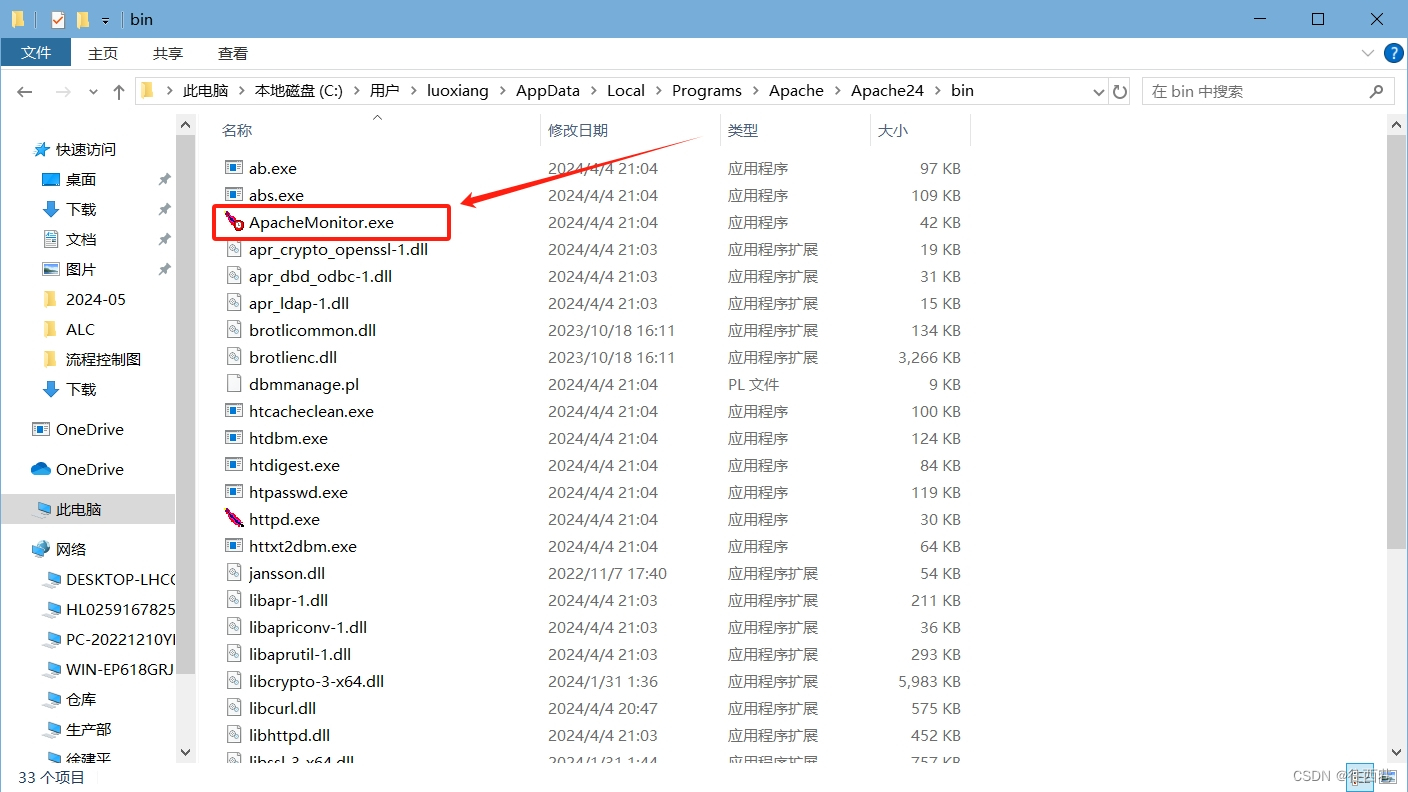Click the new folder quick access icon
The width and height of the screenshot is (1408, 792).
point(83,19)
